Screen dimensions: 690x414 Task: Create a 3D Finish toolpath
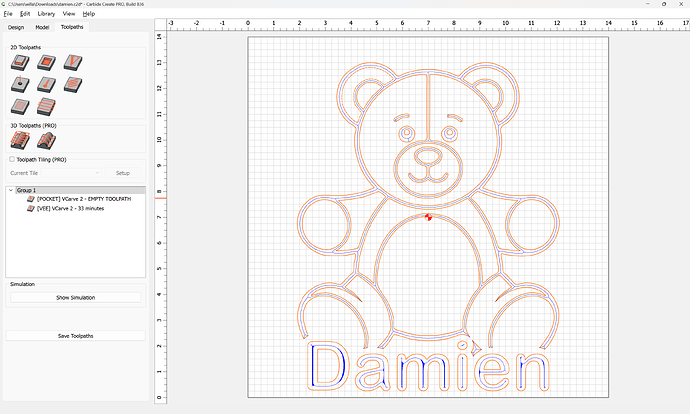click(x=45, y=141)
